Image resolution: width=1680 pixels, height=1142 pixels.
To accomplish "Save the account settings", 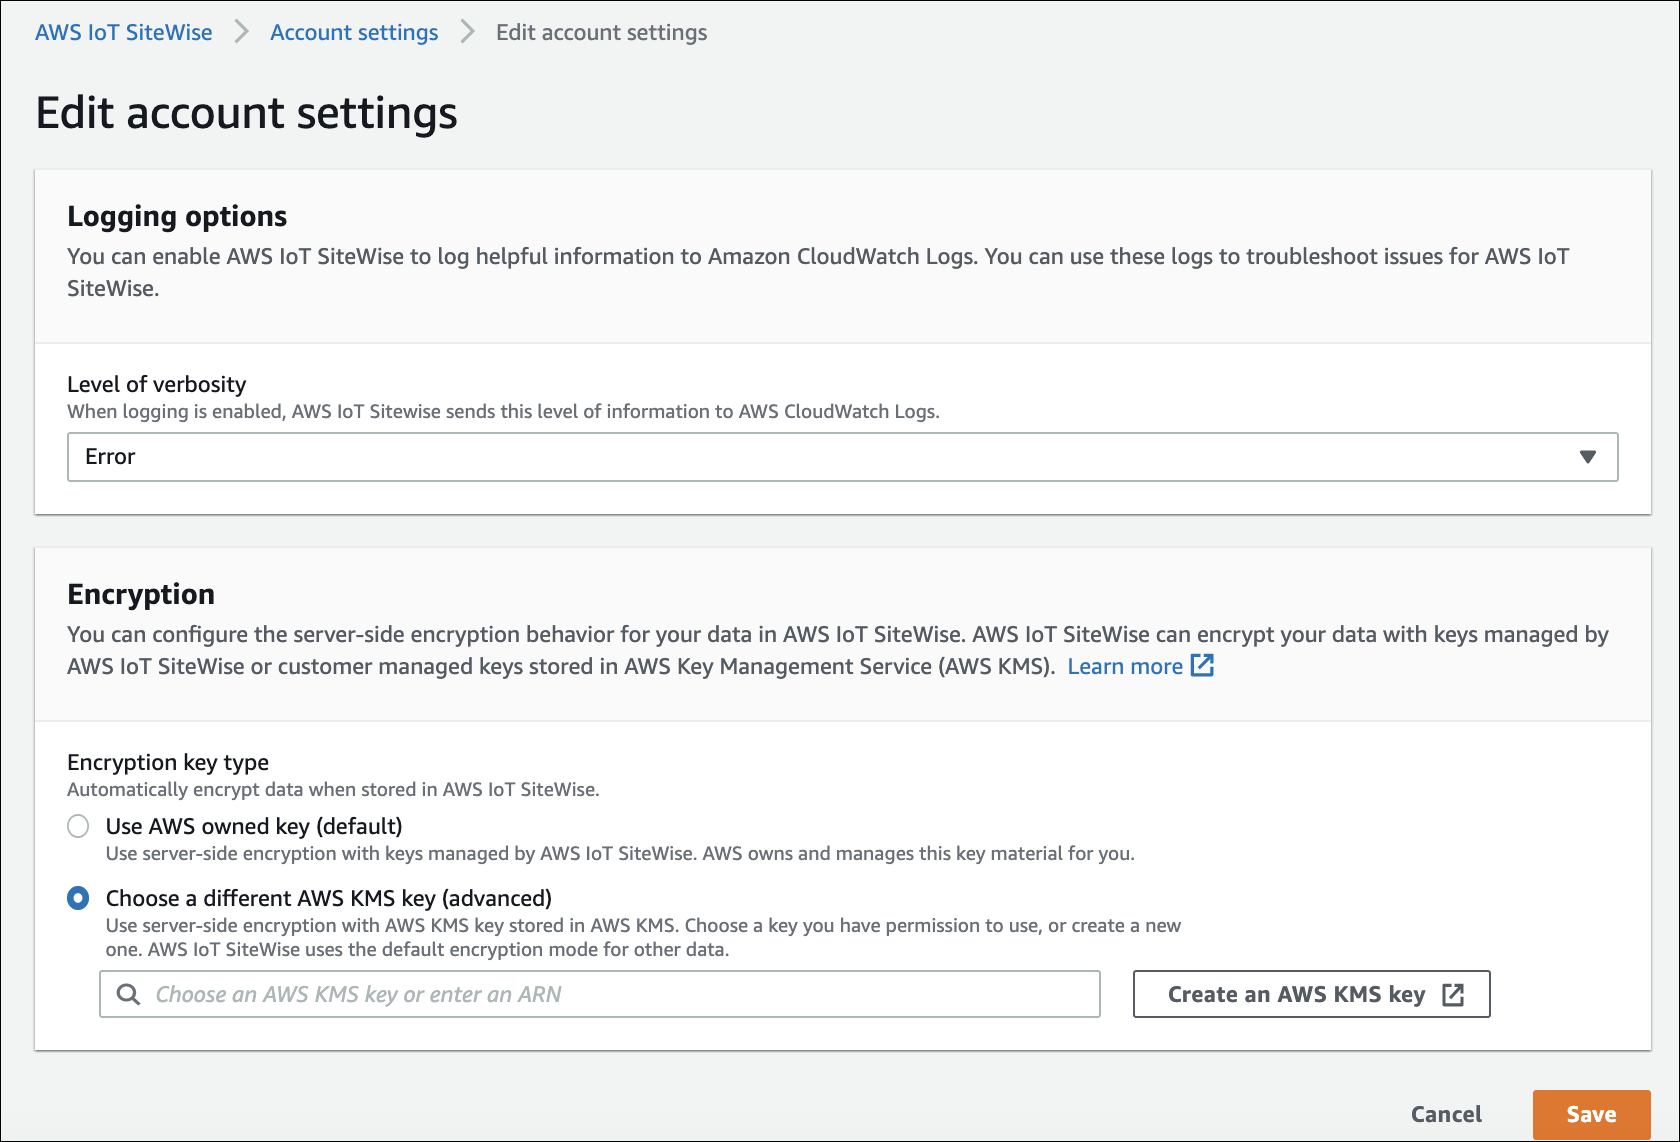I will 1591,1114.
